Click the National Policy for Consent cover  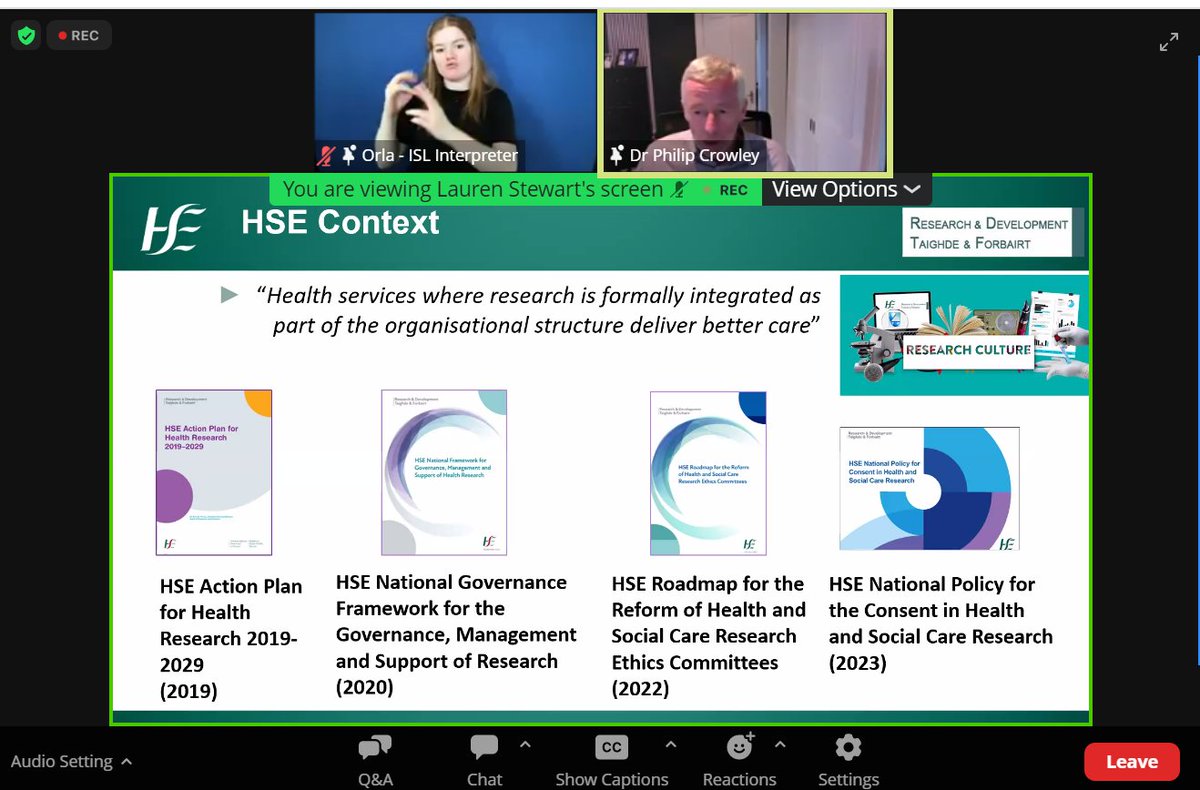pos(929,488)
